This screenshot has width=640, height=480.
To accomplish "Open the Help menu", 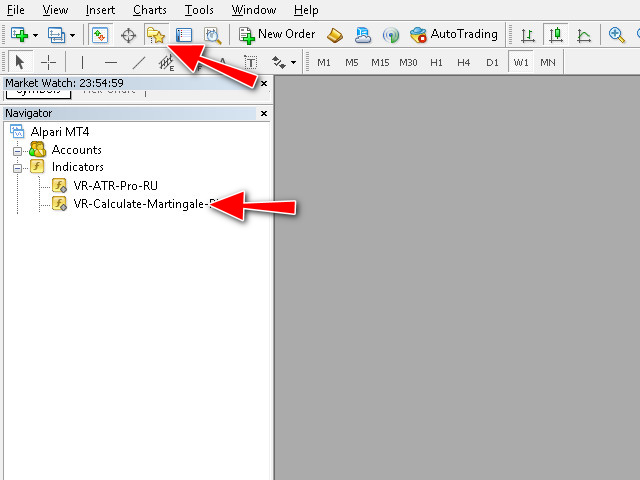I will 306,10.
